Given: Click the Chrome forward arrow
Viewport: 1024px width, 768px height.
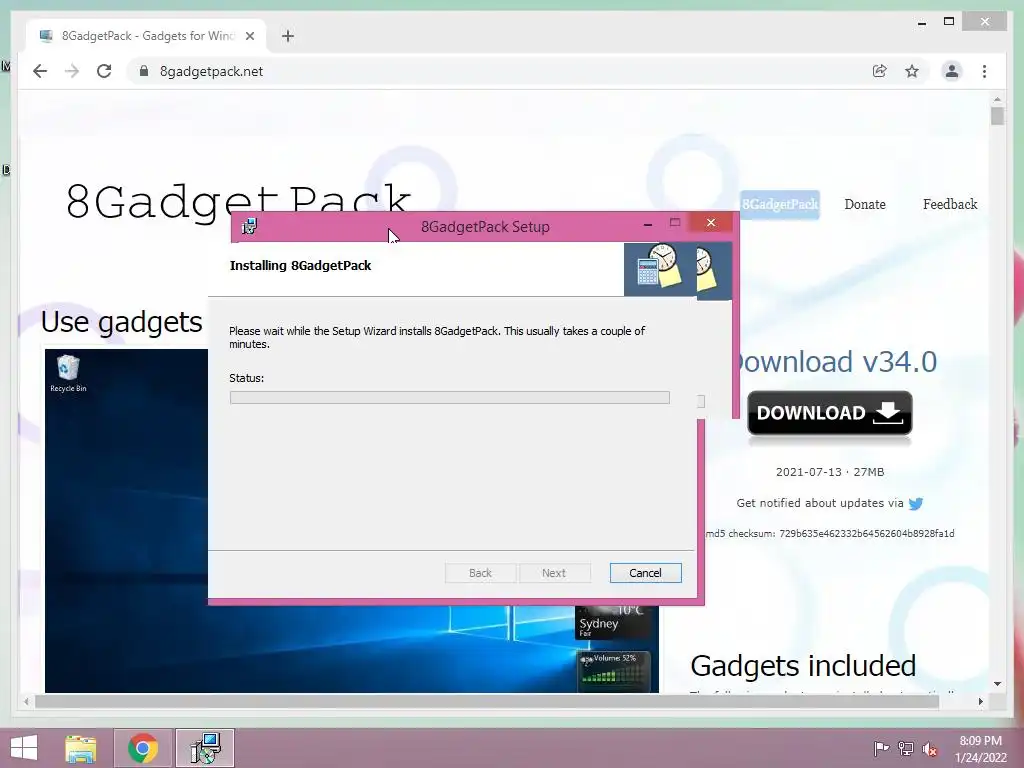Looking at the screenshot, I should (72, 71).
